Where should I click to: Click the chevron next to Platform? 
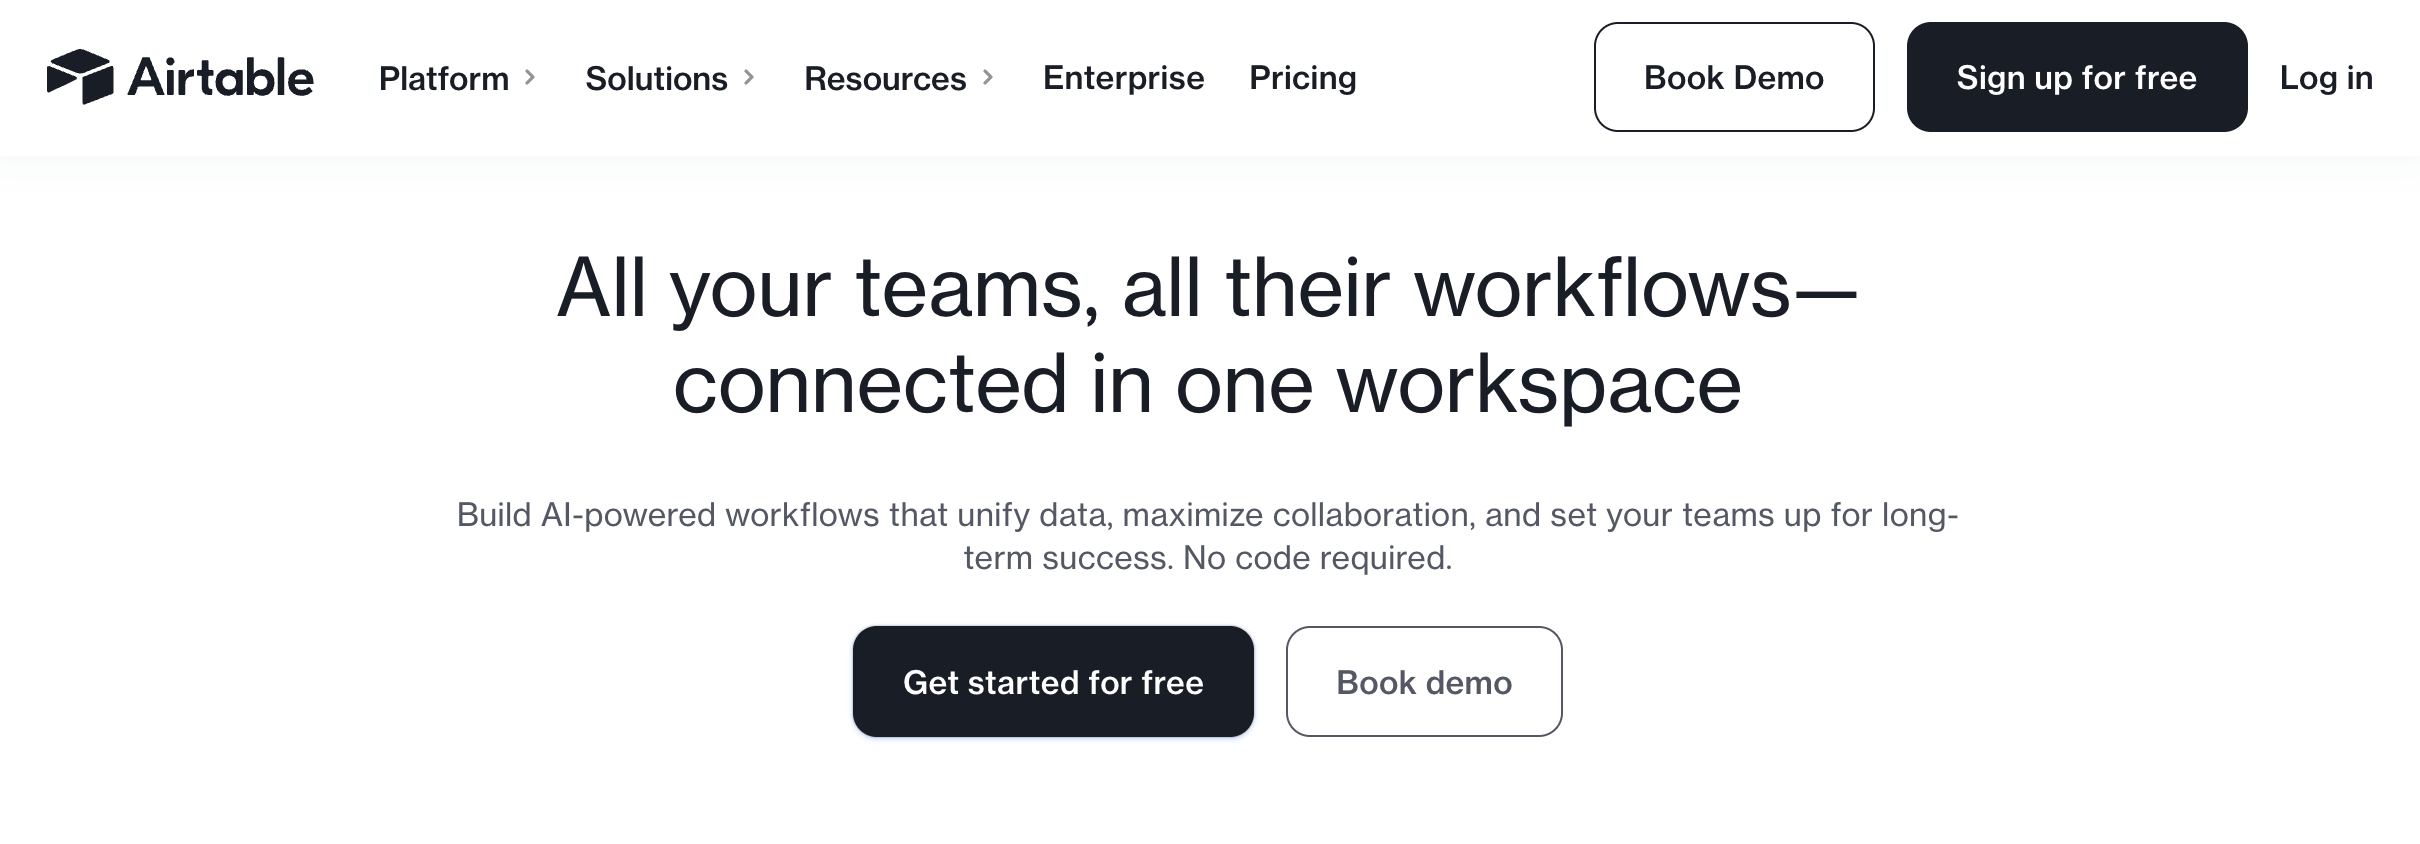[x=531, y=77]
